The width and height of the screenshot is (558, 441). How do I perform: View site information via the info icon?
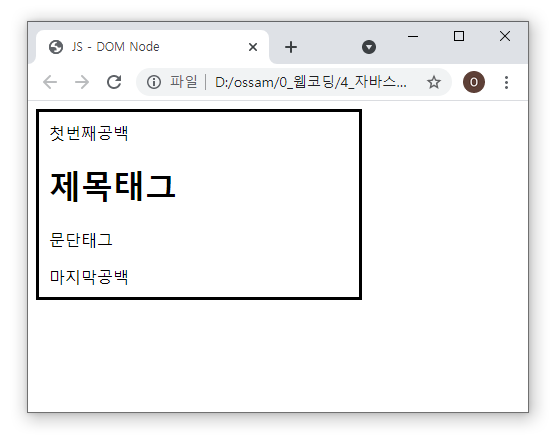pyautogui.click(x=154, y=82)
